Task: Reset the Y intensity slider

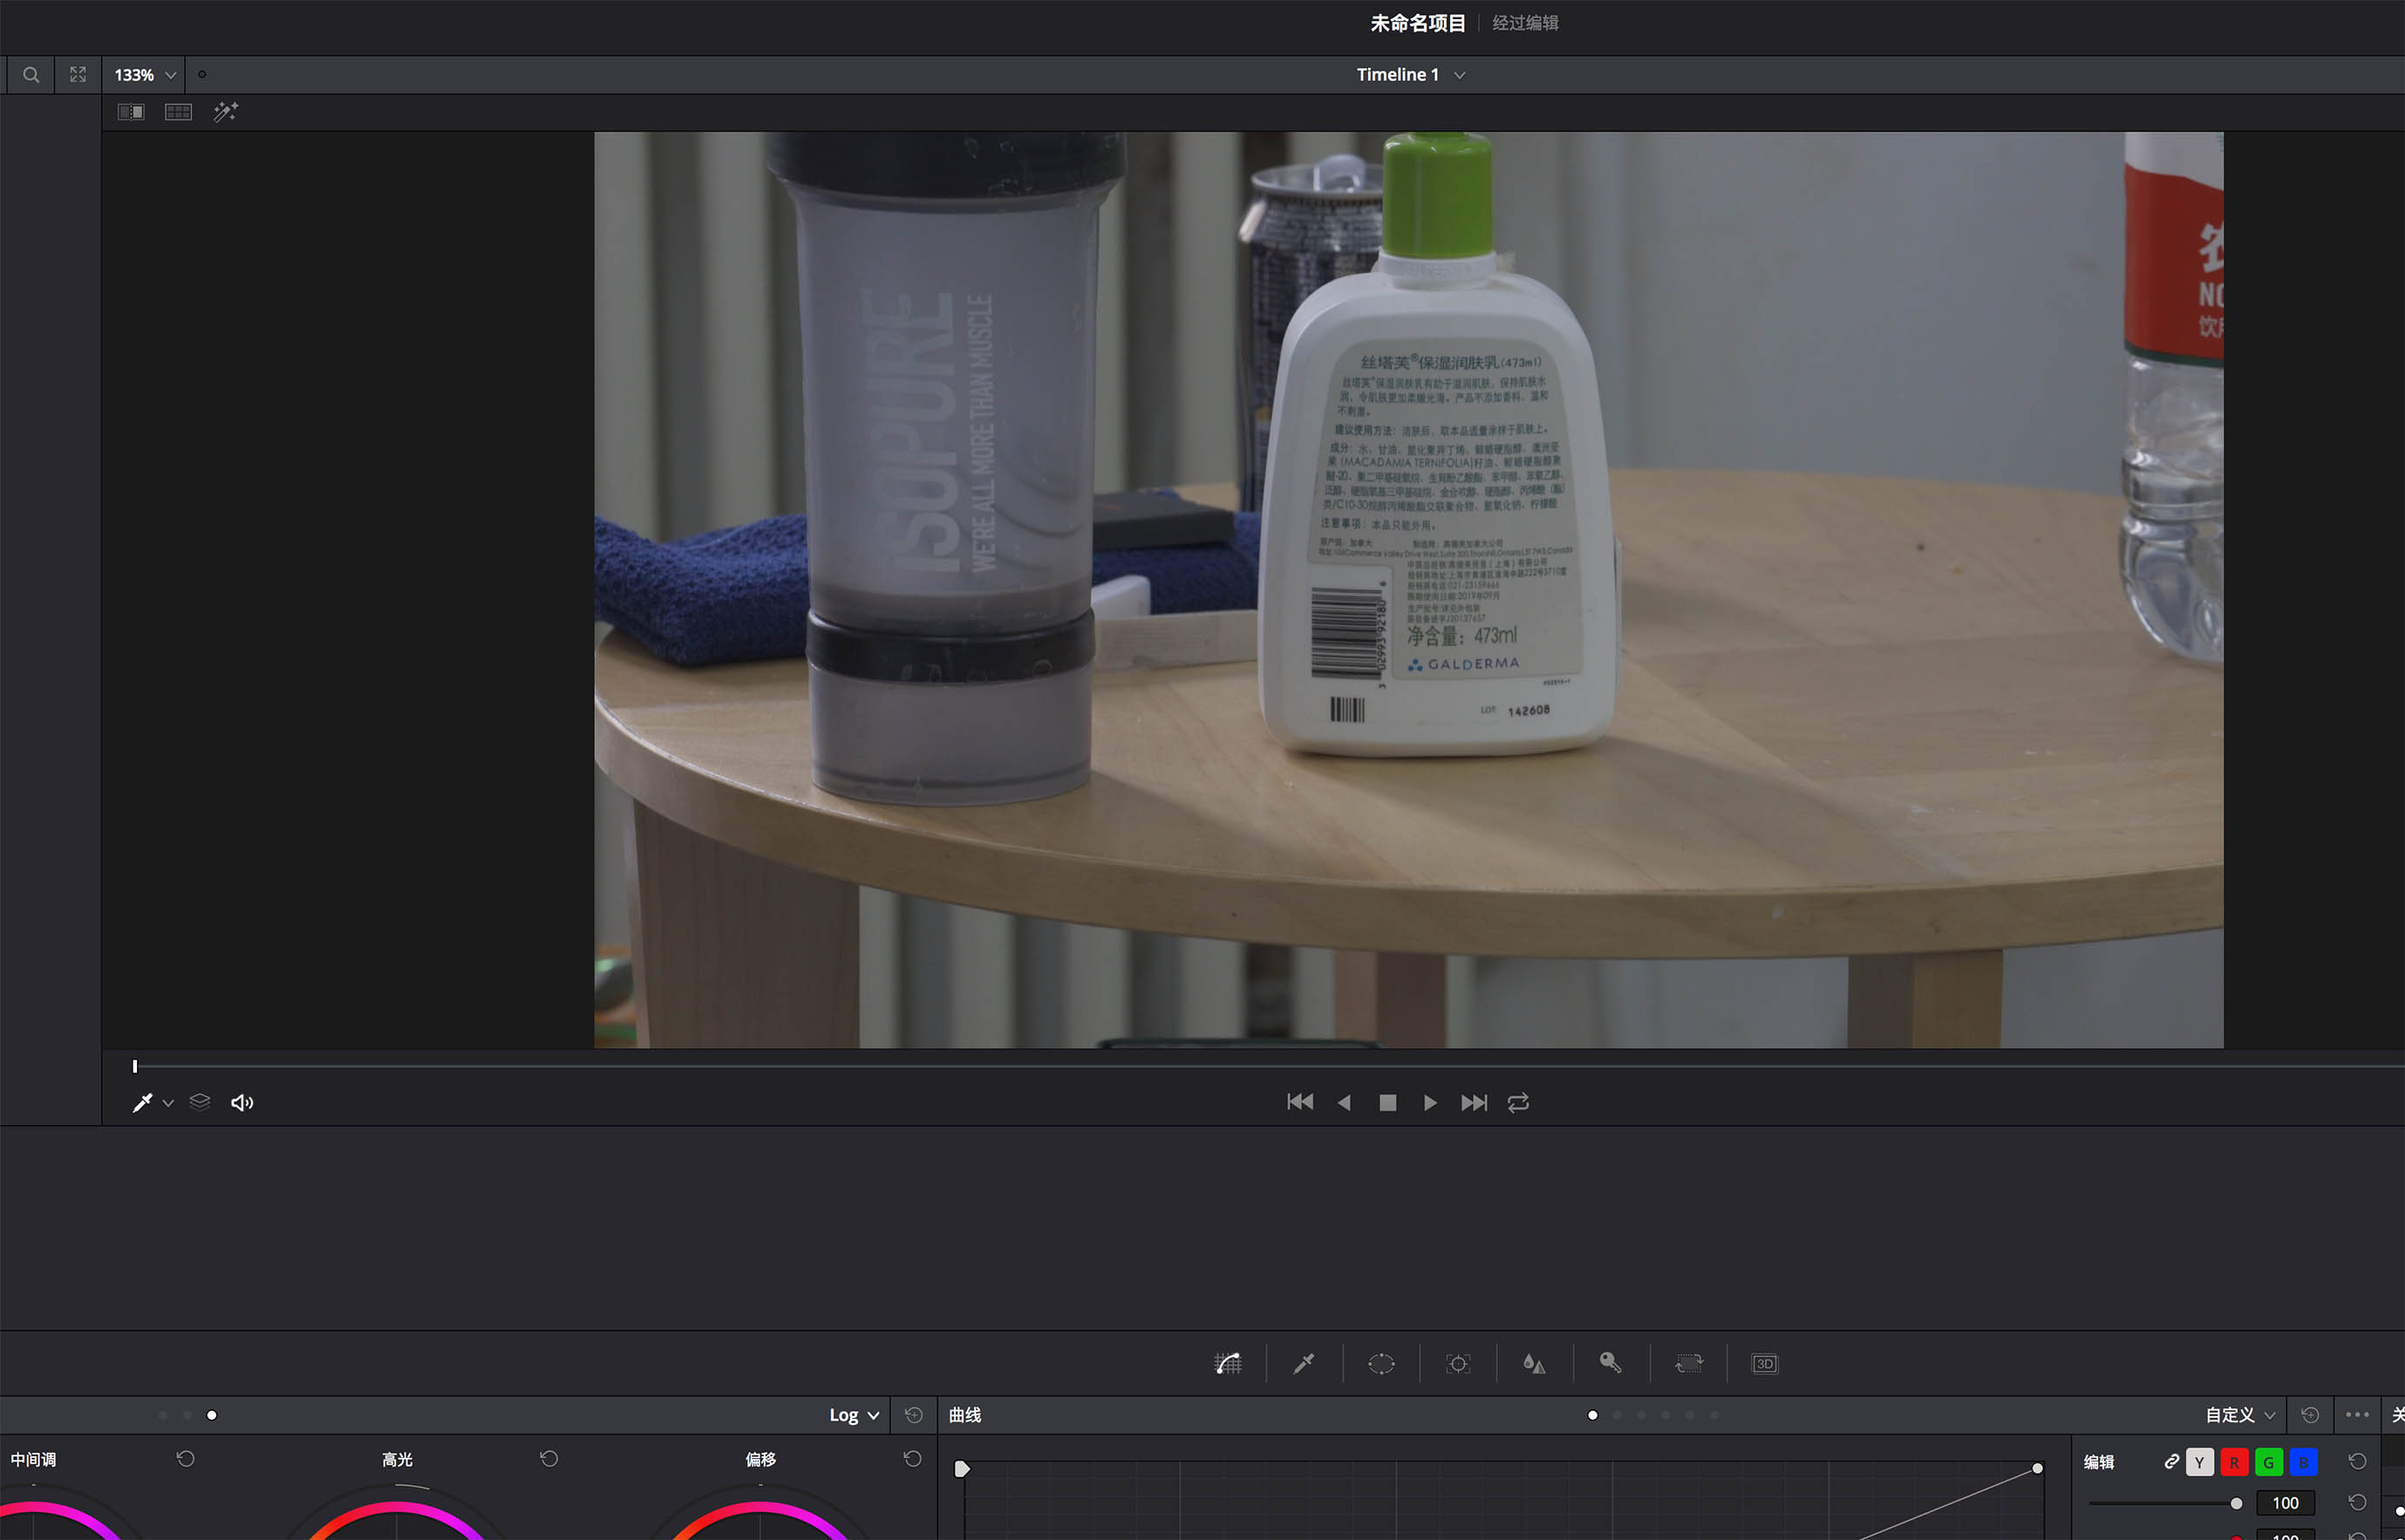Action: (2357, 1502)
